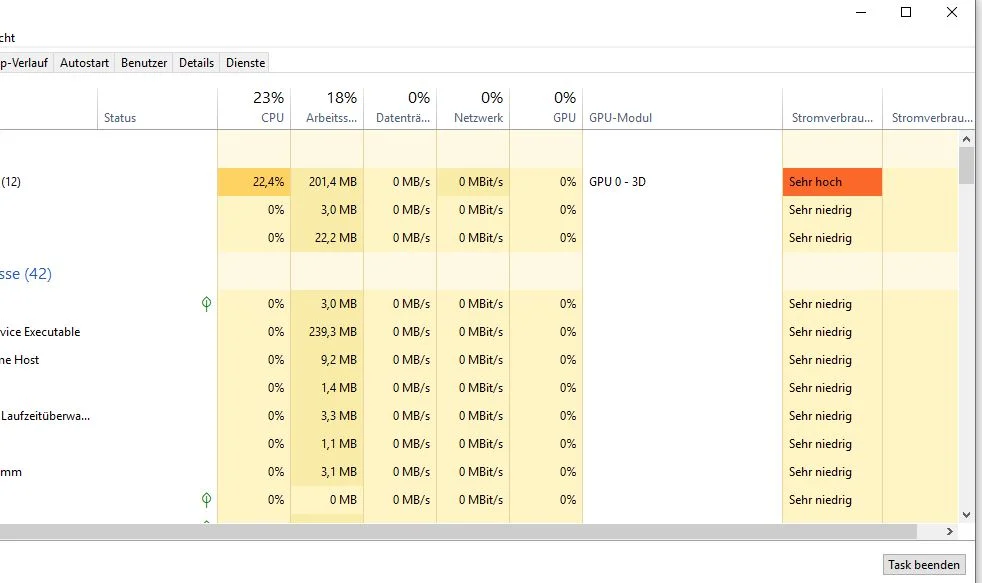Click the horizontal scrollbar right arrow
982x583 pixels.
pos(949,531)
